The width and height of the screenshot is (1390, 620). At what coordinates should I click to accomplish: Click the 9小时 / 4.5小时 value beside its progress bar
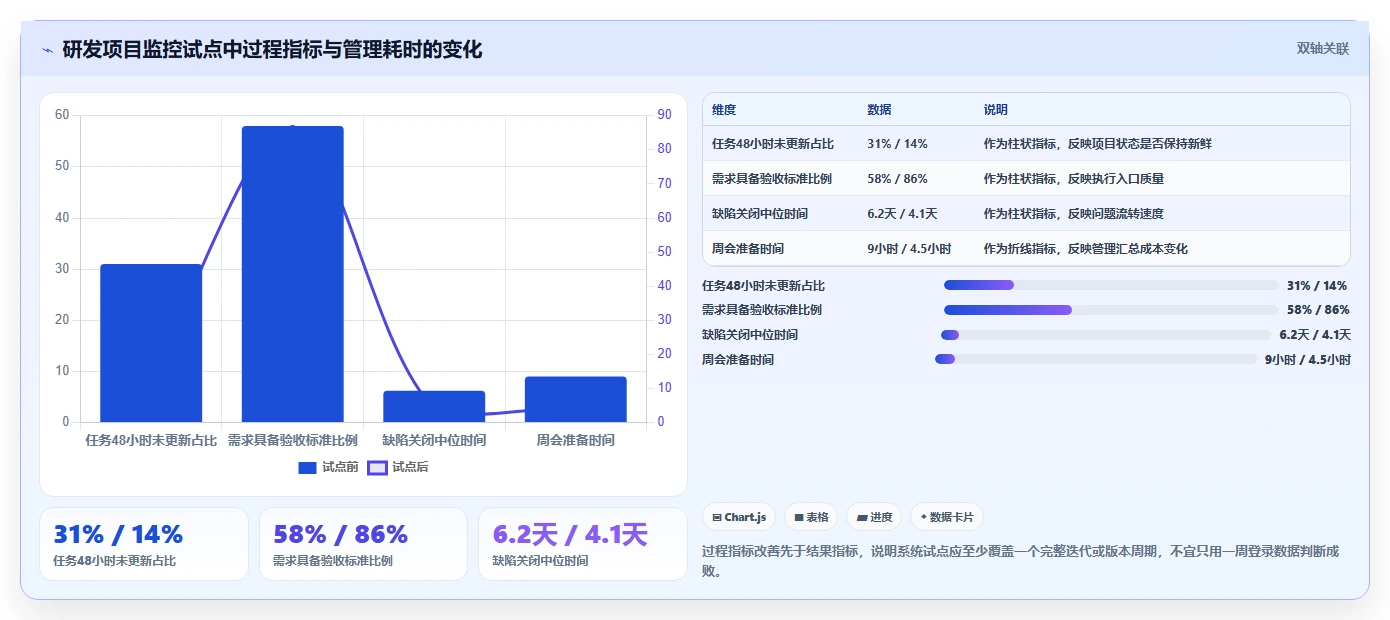coord(1308,360)
